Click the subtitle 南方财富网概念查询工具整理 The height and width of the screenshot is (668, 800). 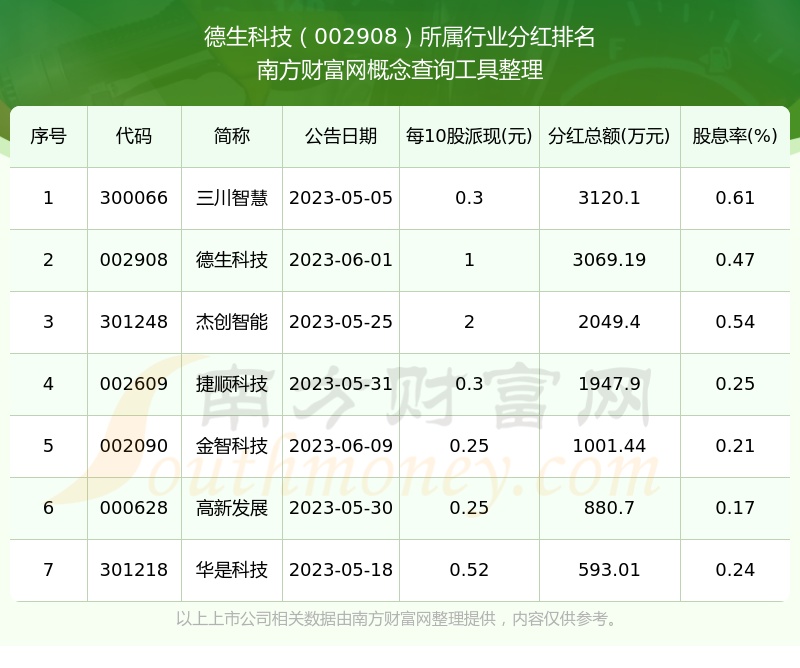pos(399,70)
